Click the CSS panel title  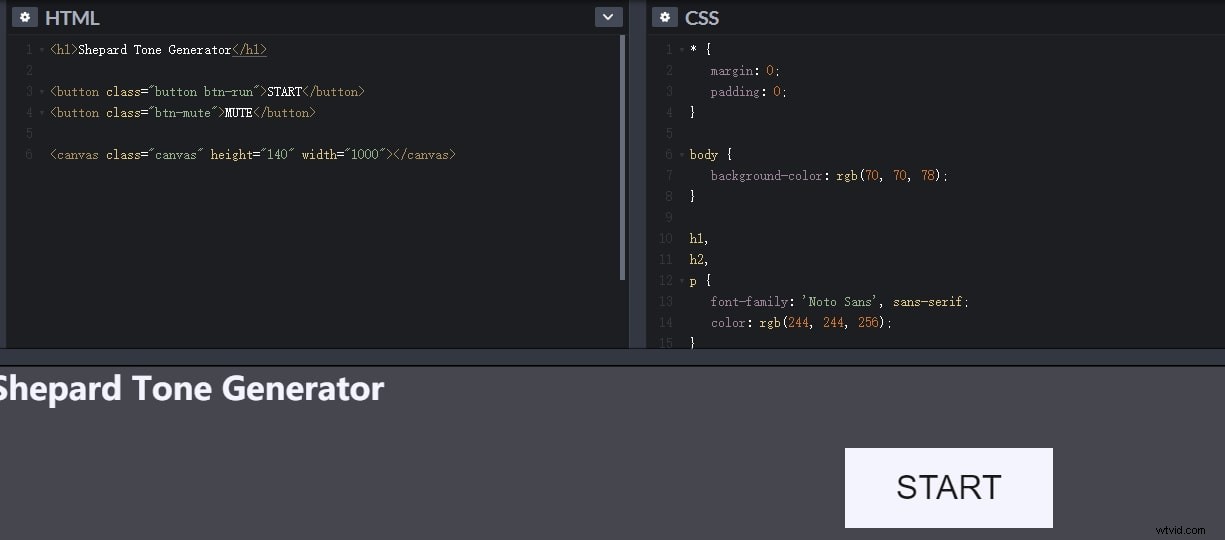tap(702, 18)
